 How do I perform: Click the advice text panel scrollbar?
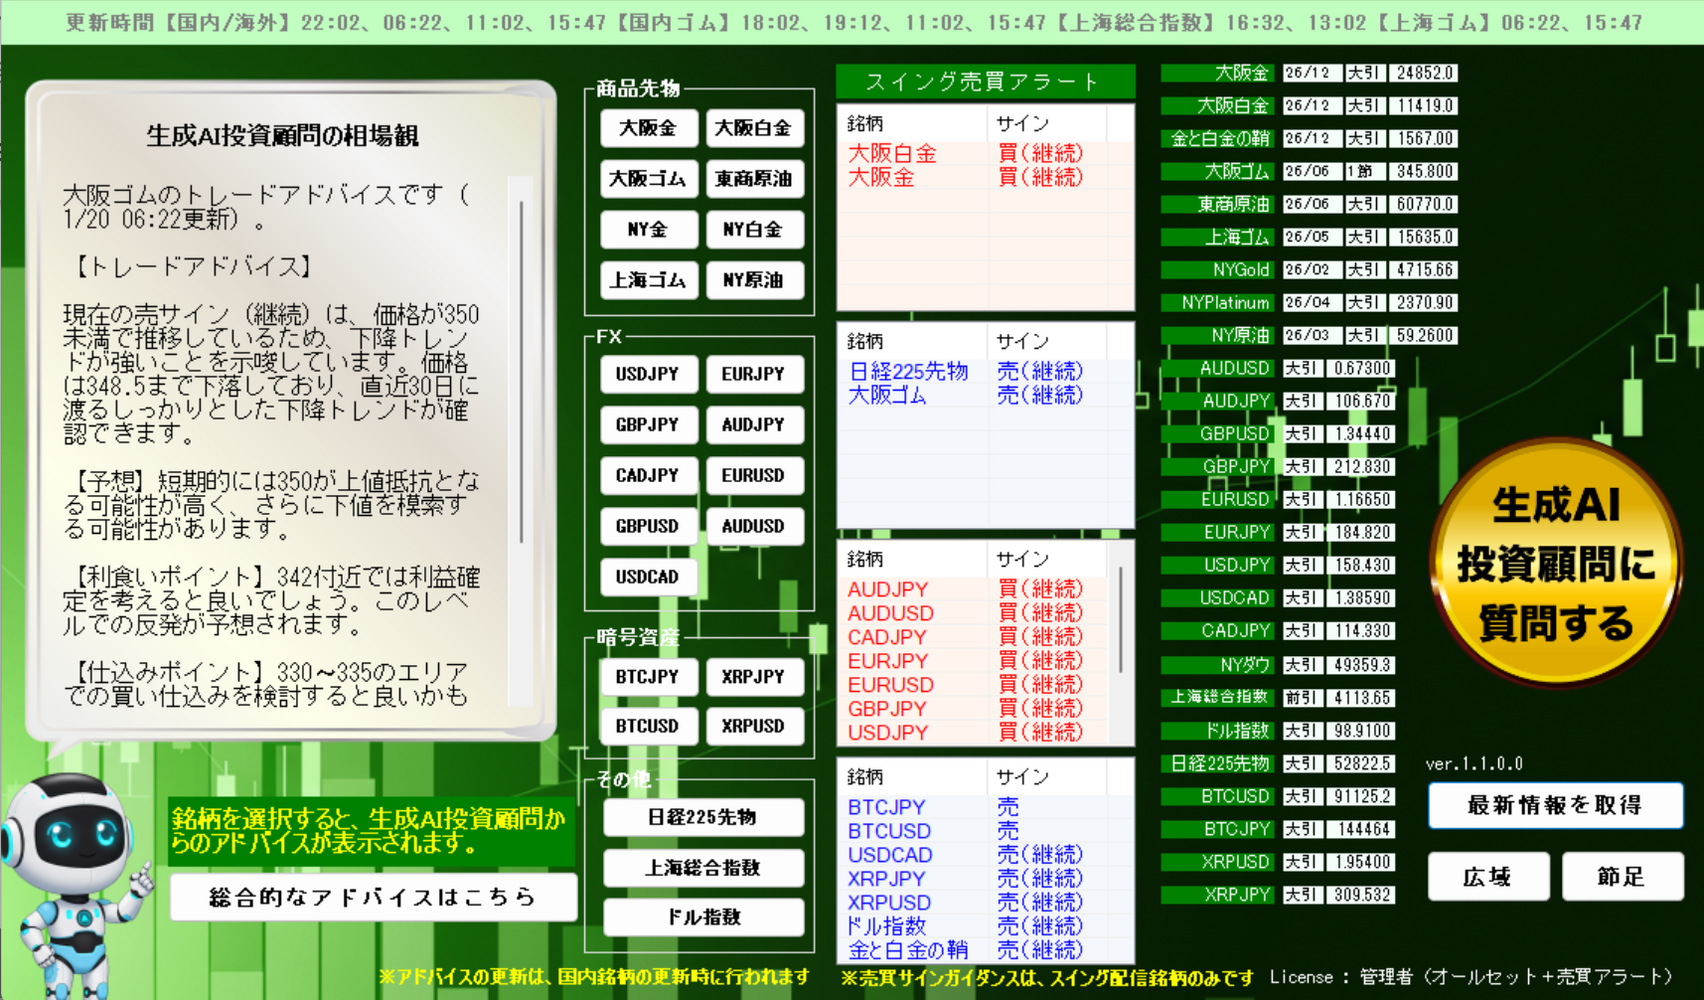521,372
